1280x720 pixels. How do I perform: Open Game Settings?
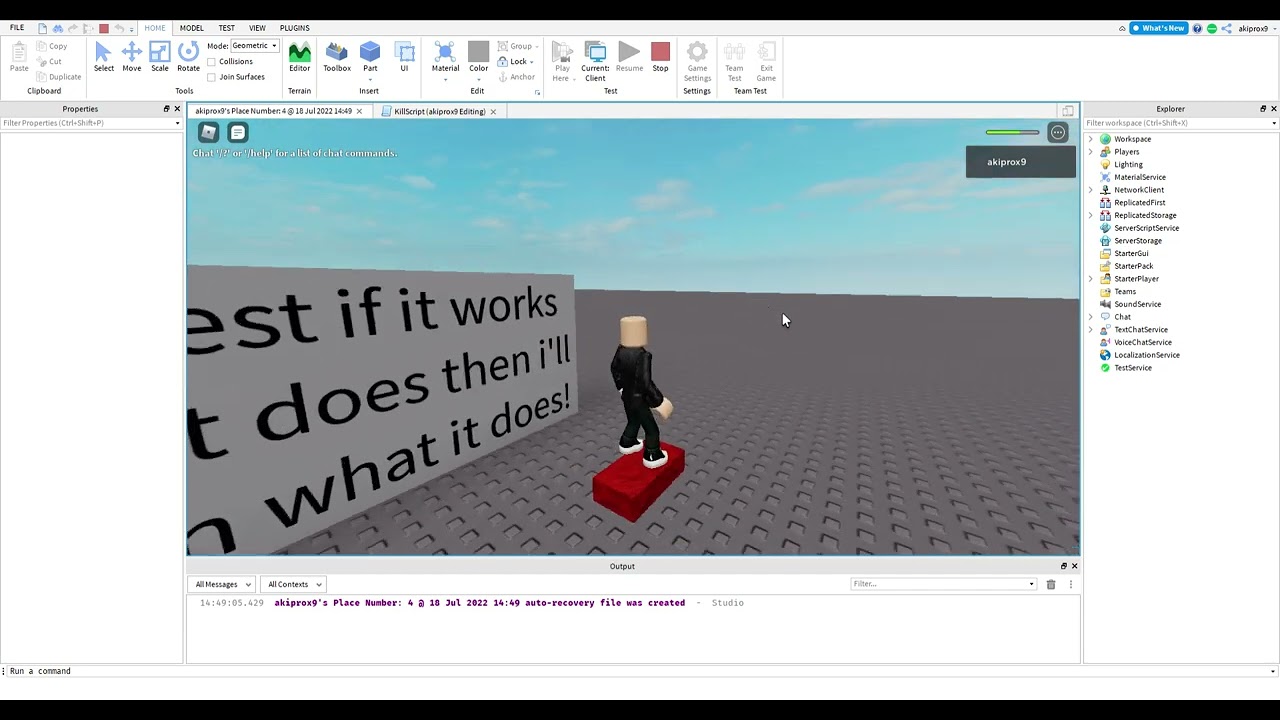pos(697,61)
